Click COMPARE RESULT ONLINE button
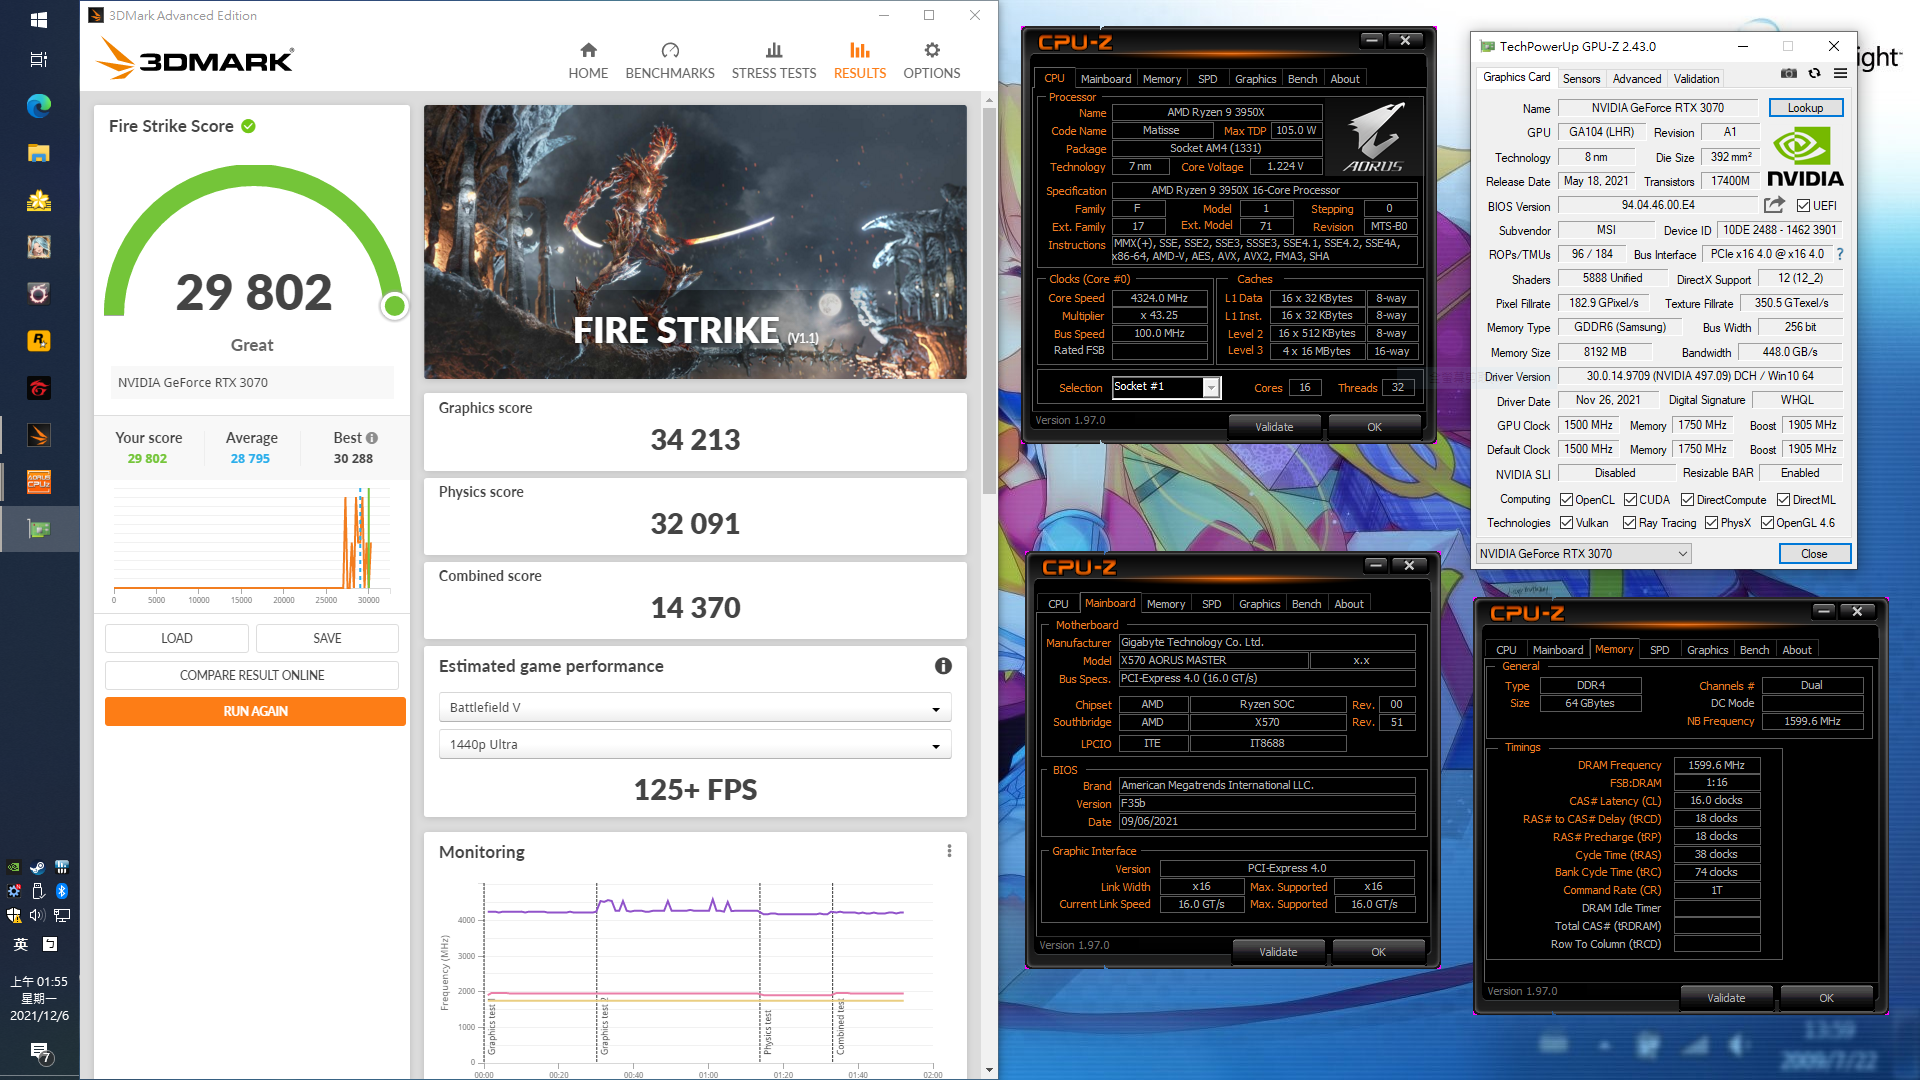This screenshot has width=1920, height=1080. coord(252,675)
